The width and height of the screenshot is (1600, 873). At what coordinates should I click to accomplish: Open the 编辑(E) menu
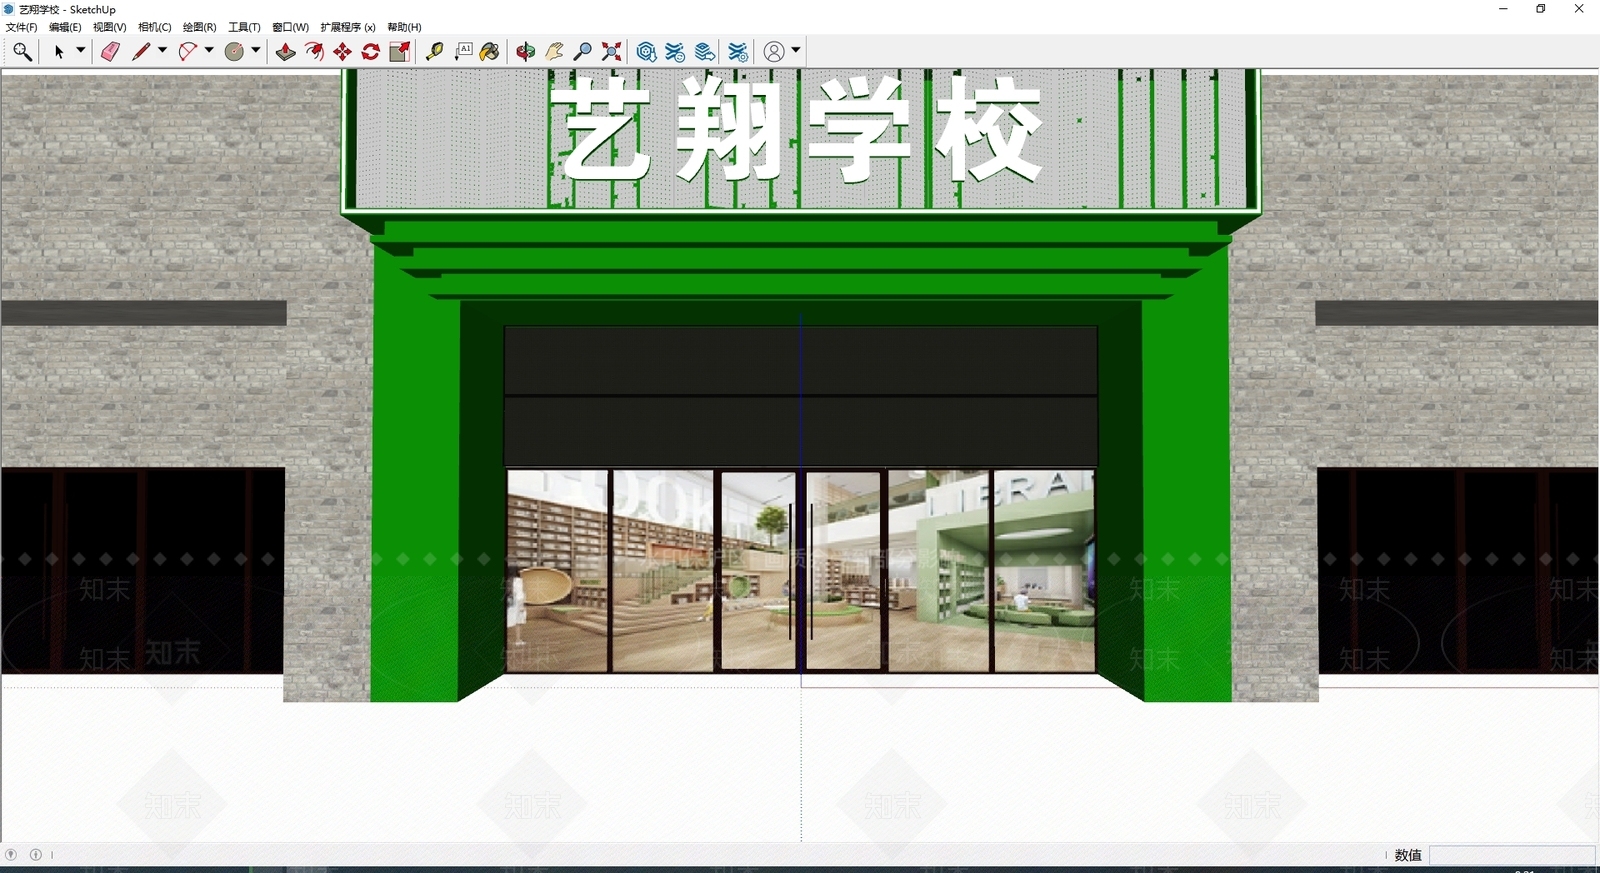tap(65, 27)
